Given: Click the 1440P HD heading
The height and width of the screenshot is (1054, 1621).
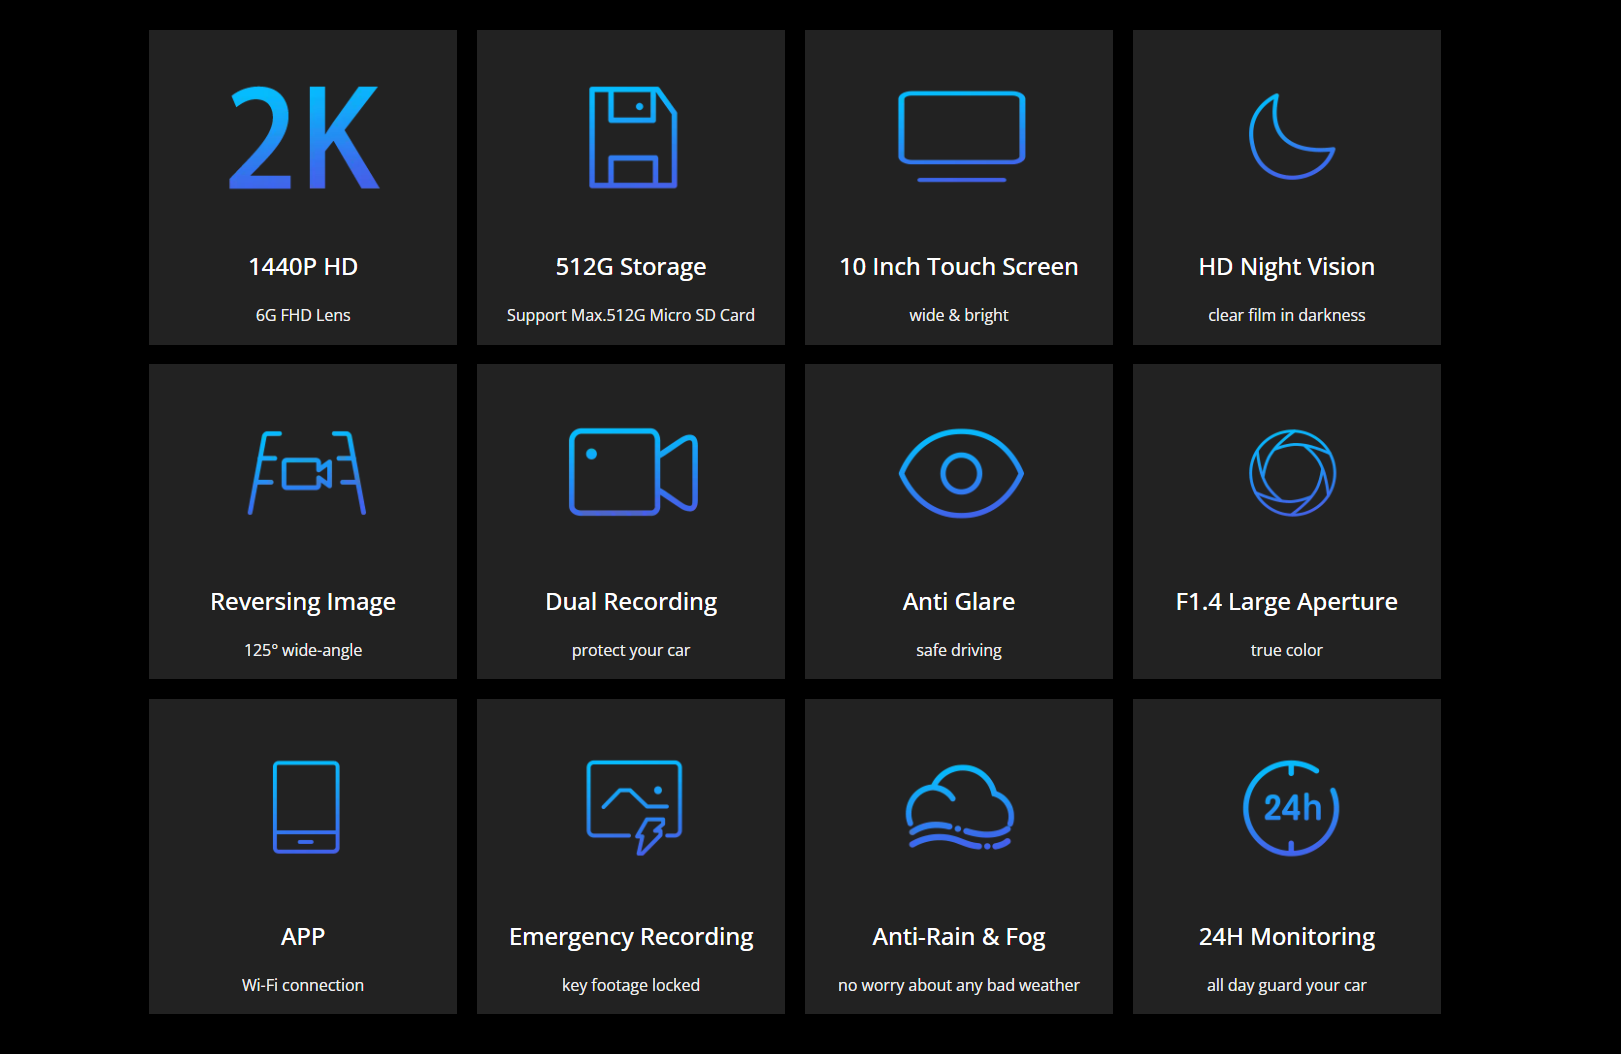Looking at the screenshot, I should (x=303, y=267).
